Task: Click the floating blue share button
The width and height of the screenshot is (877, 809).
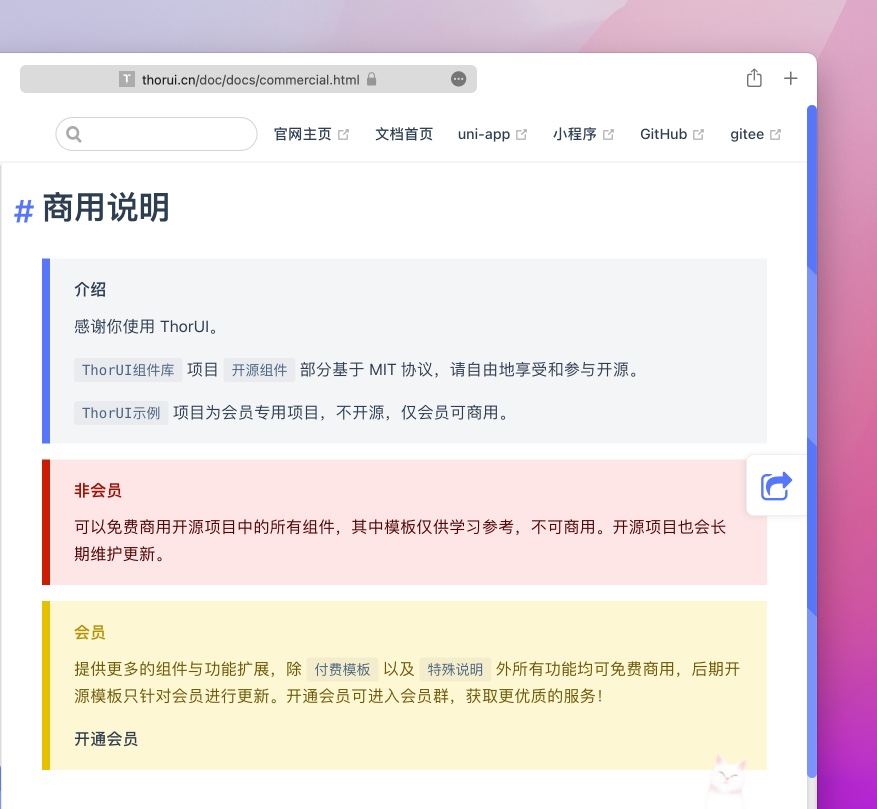Action: [x=776, y=486]
